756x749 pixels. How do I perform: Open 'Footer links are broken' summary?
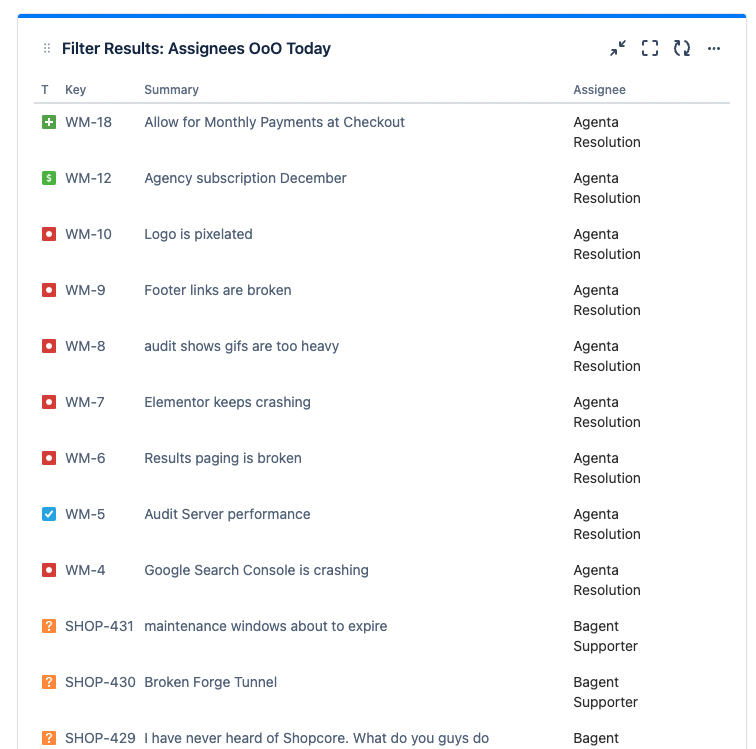[x=218, y=290]
